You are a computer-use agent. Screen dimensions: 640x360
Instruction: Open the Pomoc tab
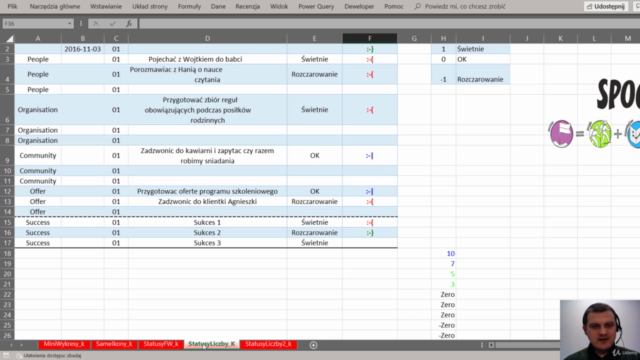click(x=394, y=7)
